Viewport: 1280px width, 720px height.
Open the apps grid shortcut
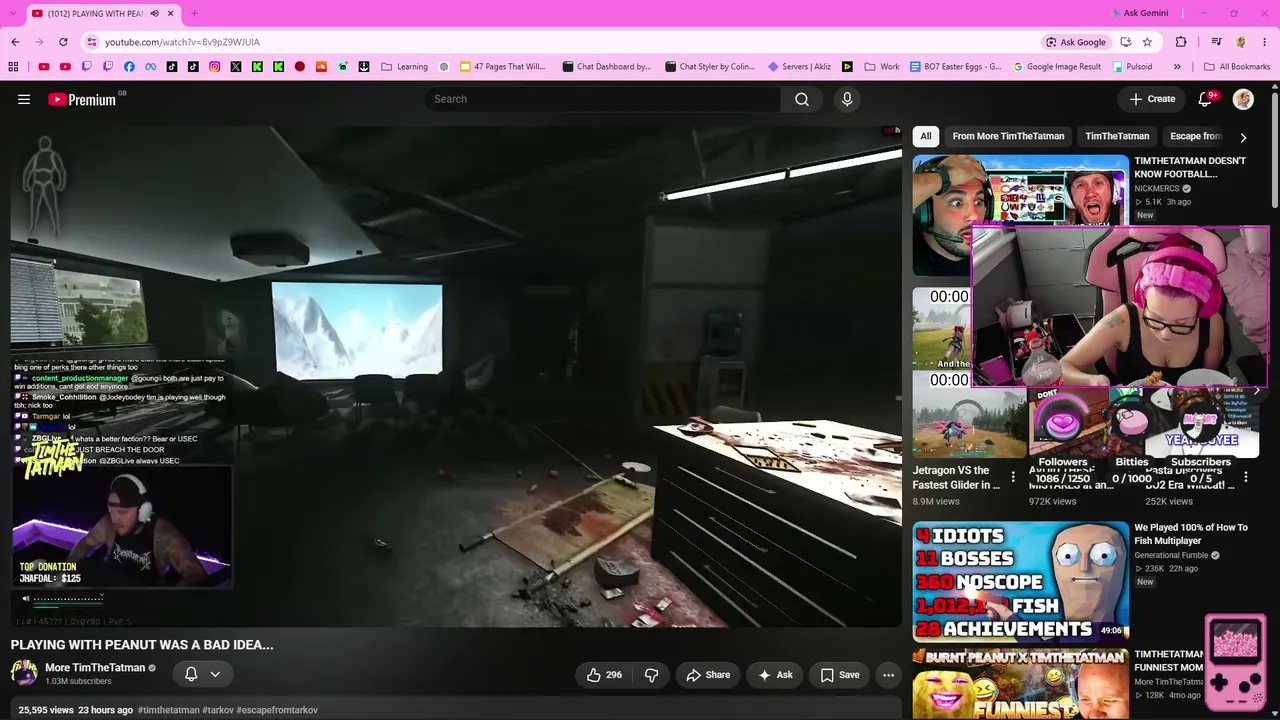pos(13,67)
